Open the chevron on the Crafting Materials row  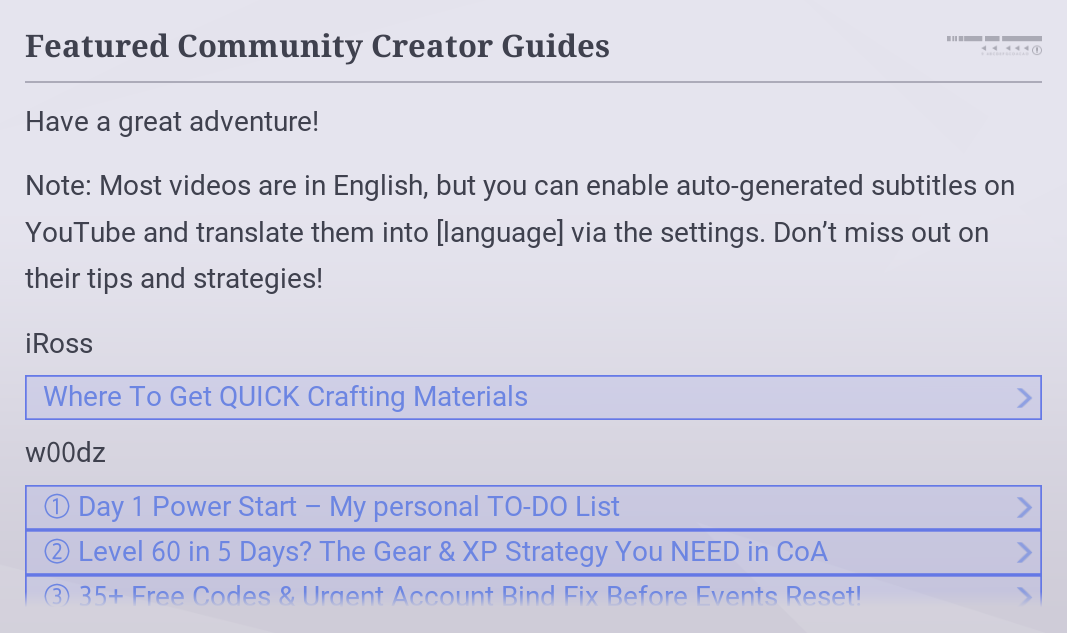1024,397
